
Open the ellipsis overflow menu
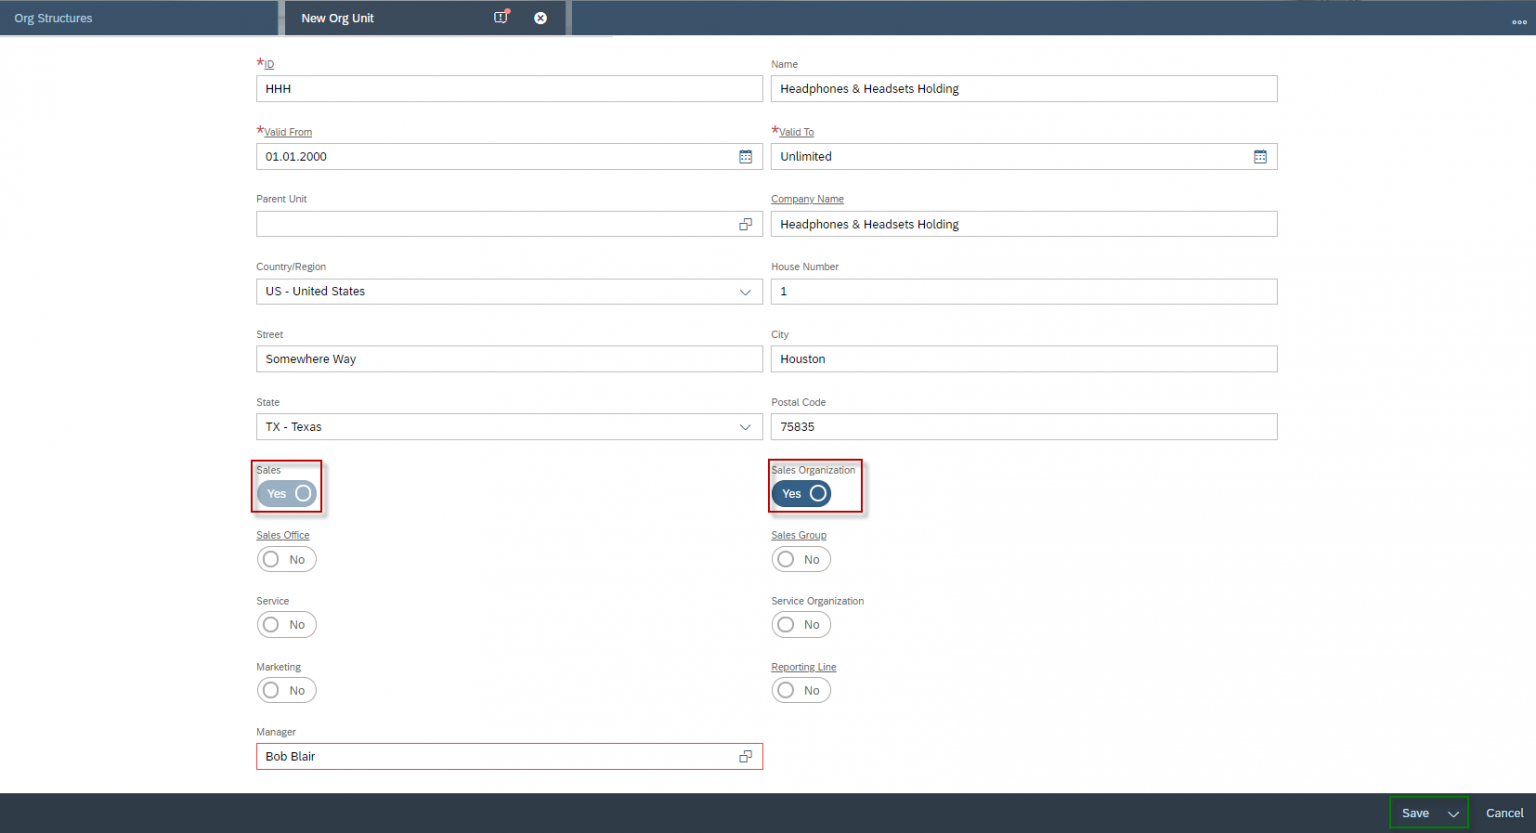1518,20
